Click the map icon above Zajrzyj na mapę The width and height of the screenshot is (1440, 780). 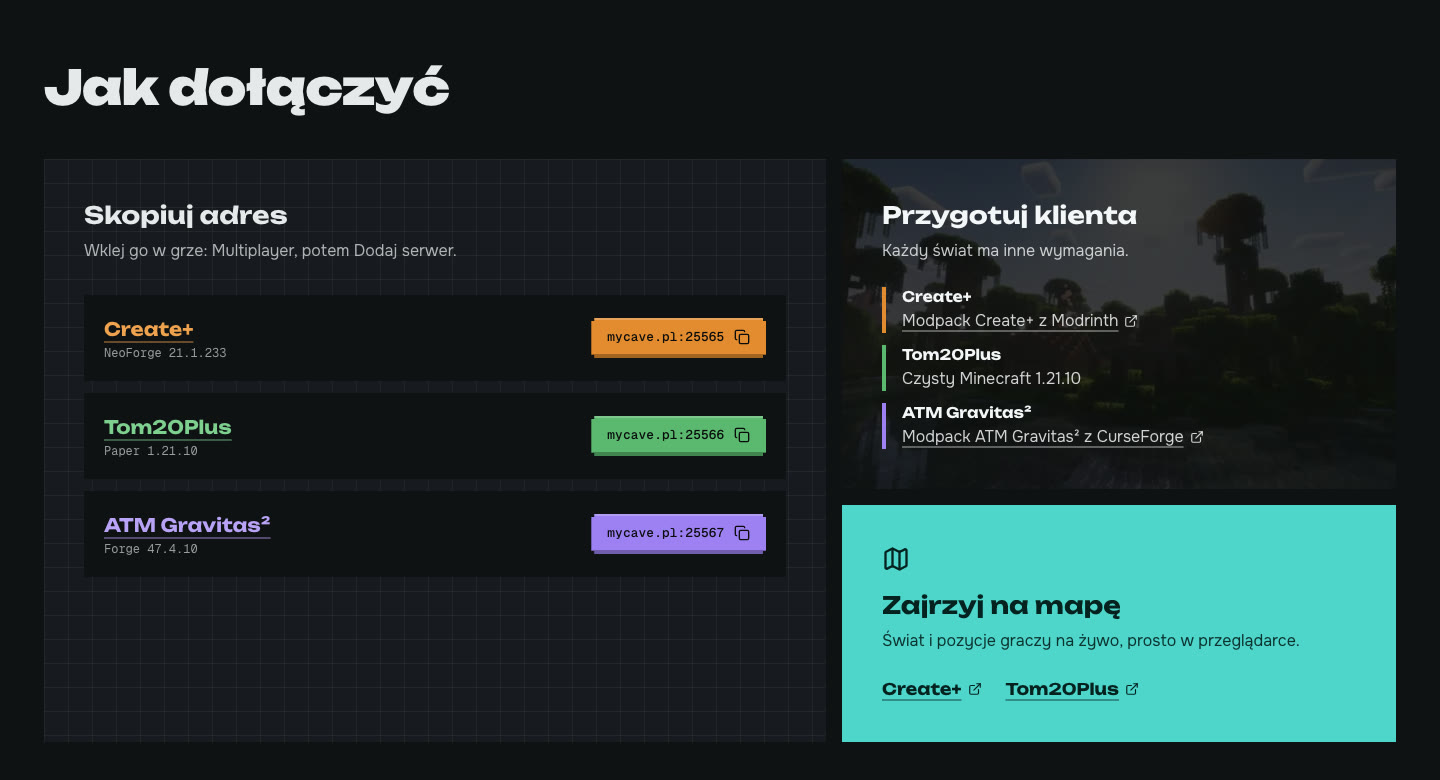tap(896, 559)
